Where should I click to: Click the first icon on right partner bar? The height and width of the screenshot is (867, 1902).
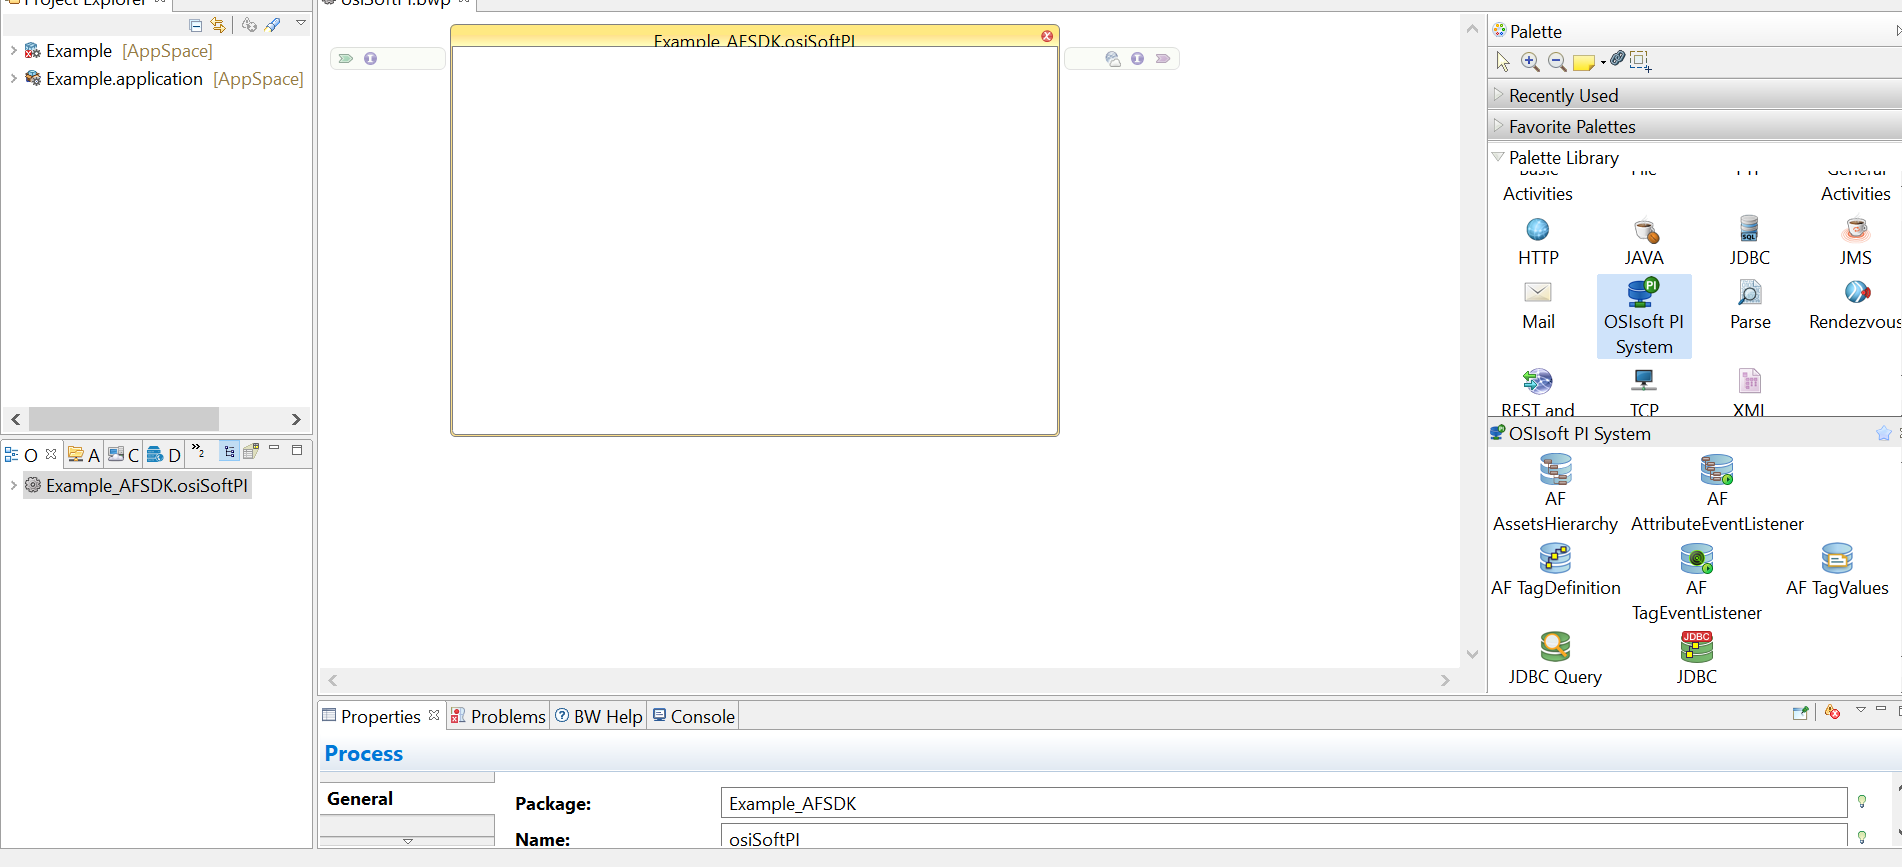tap(1113, 59)
